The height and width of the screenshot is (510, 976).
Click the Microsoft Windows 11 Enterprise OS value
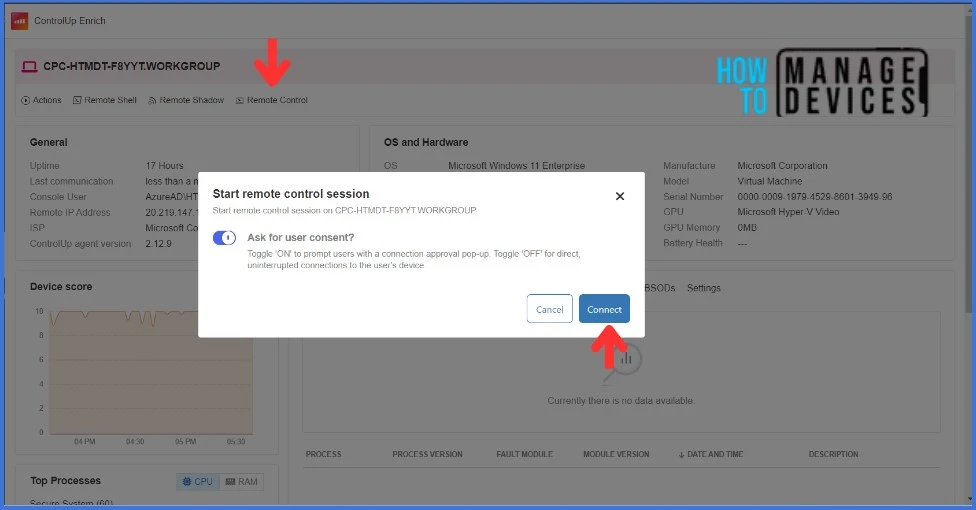516,166
